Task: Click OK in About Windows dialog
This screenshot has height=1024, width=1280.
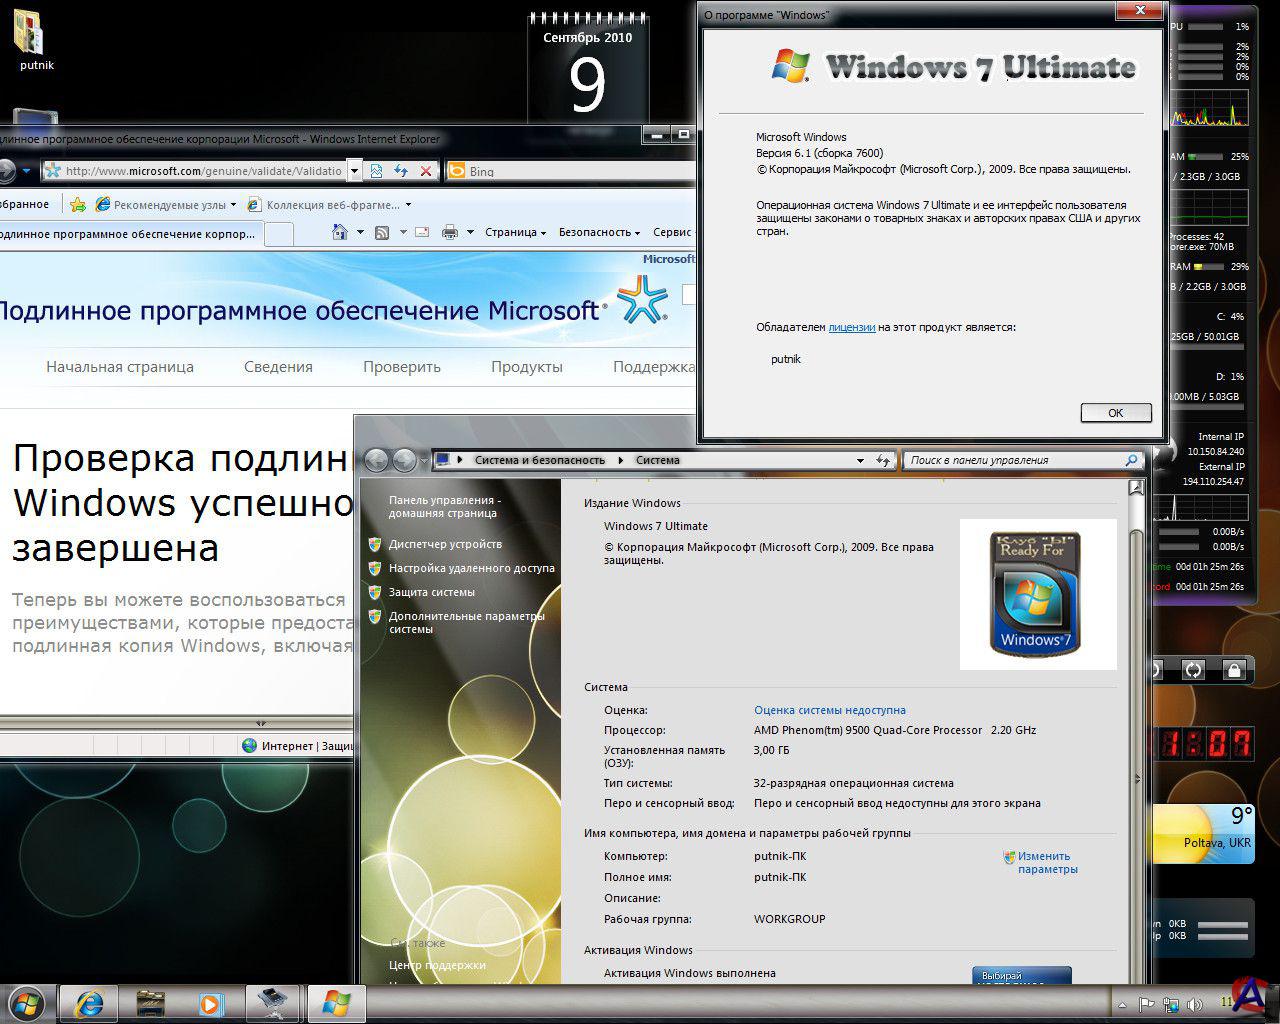Action: 1115,412
